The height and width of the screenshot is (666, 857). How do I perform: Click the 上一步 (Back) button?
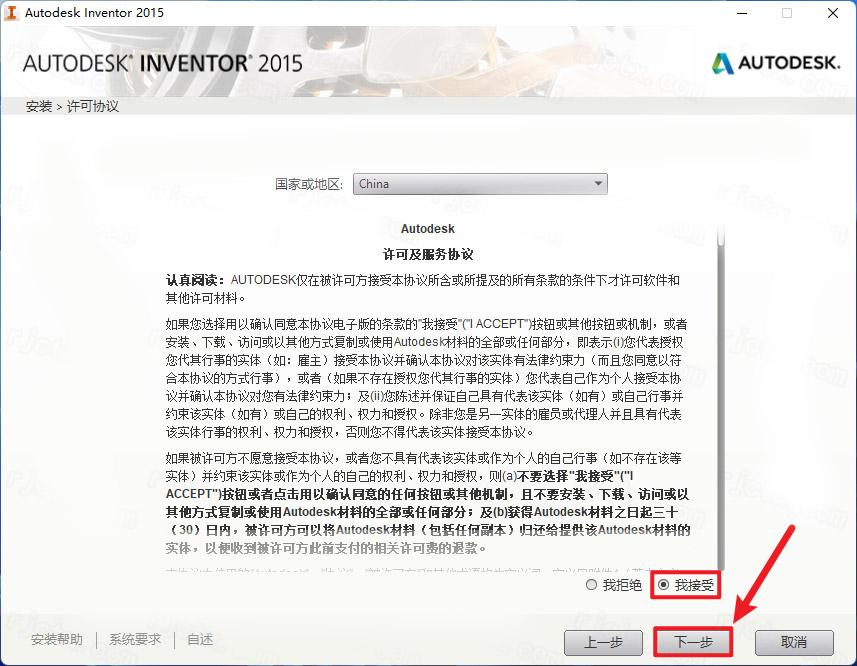click(603, 643)
